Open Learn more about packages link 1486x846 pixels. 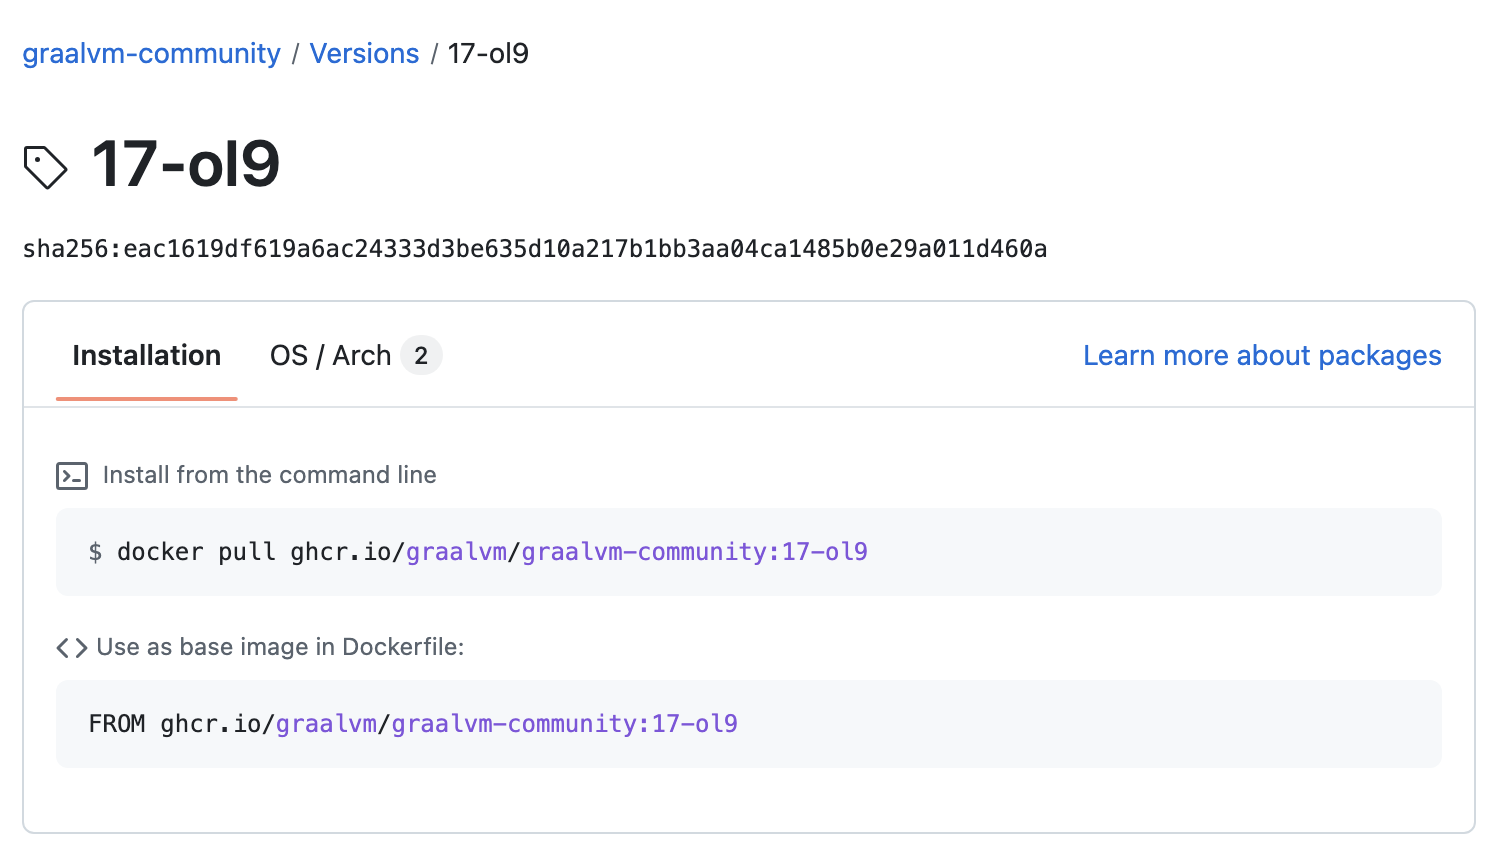pyautogui.click(x=1262, y=355)
